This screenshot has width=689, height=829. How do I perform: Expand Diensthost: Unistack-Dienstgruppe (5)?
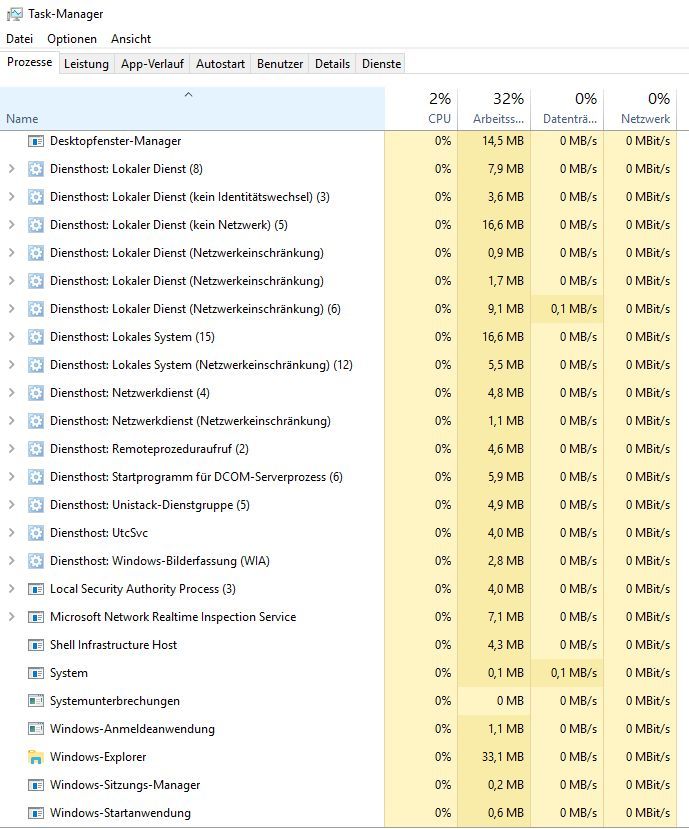(11, 505)
